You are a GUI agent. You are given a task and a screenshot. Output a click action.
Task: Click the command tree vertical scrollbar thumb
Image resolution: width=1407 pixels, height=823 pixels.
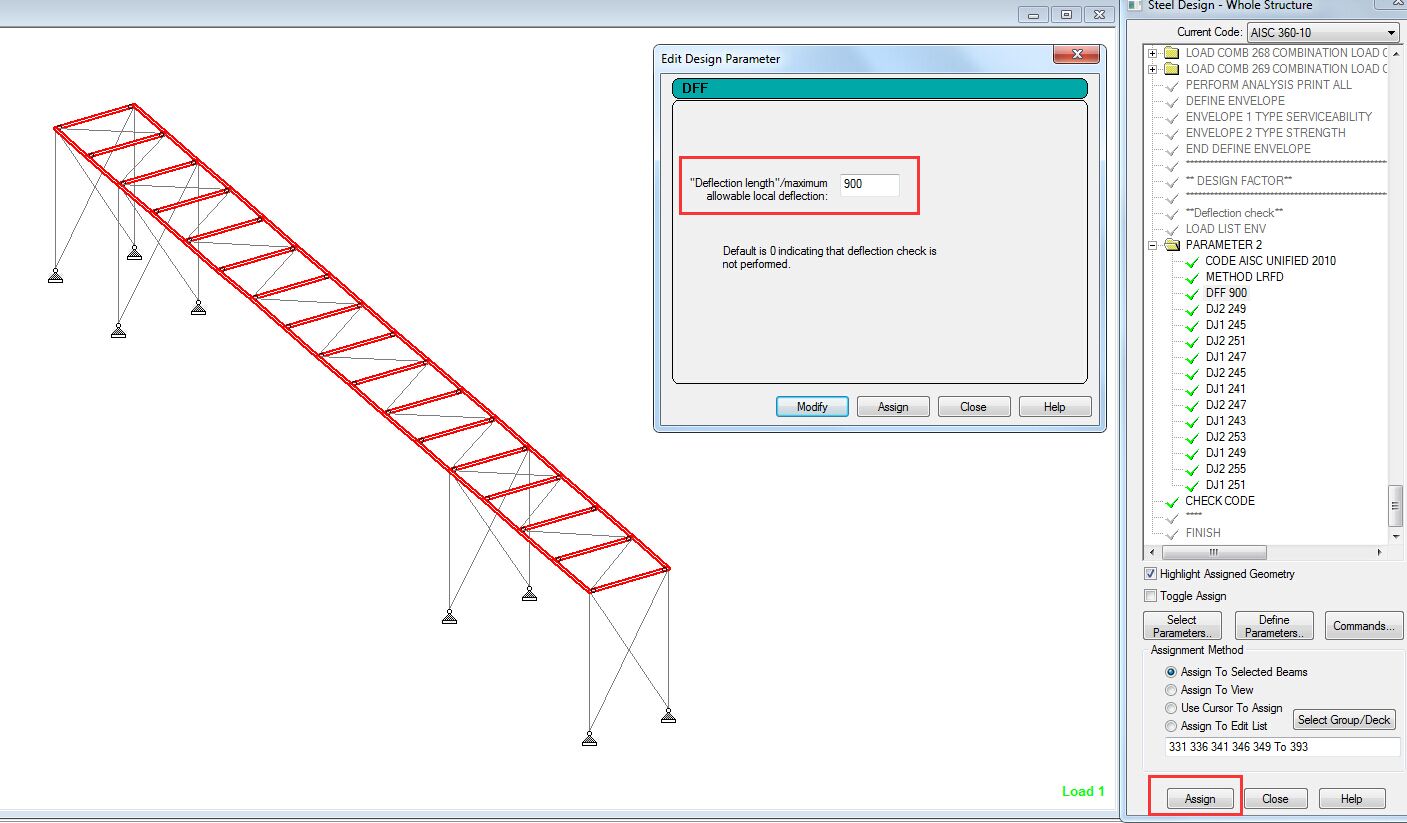click(x=1397, y=504)
